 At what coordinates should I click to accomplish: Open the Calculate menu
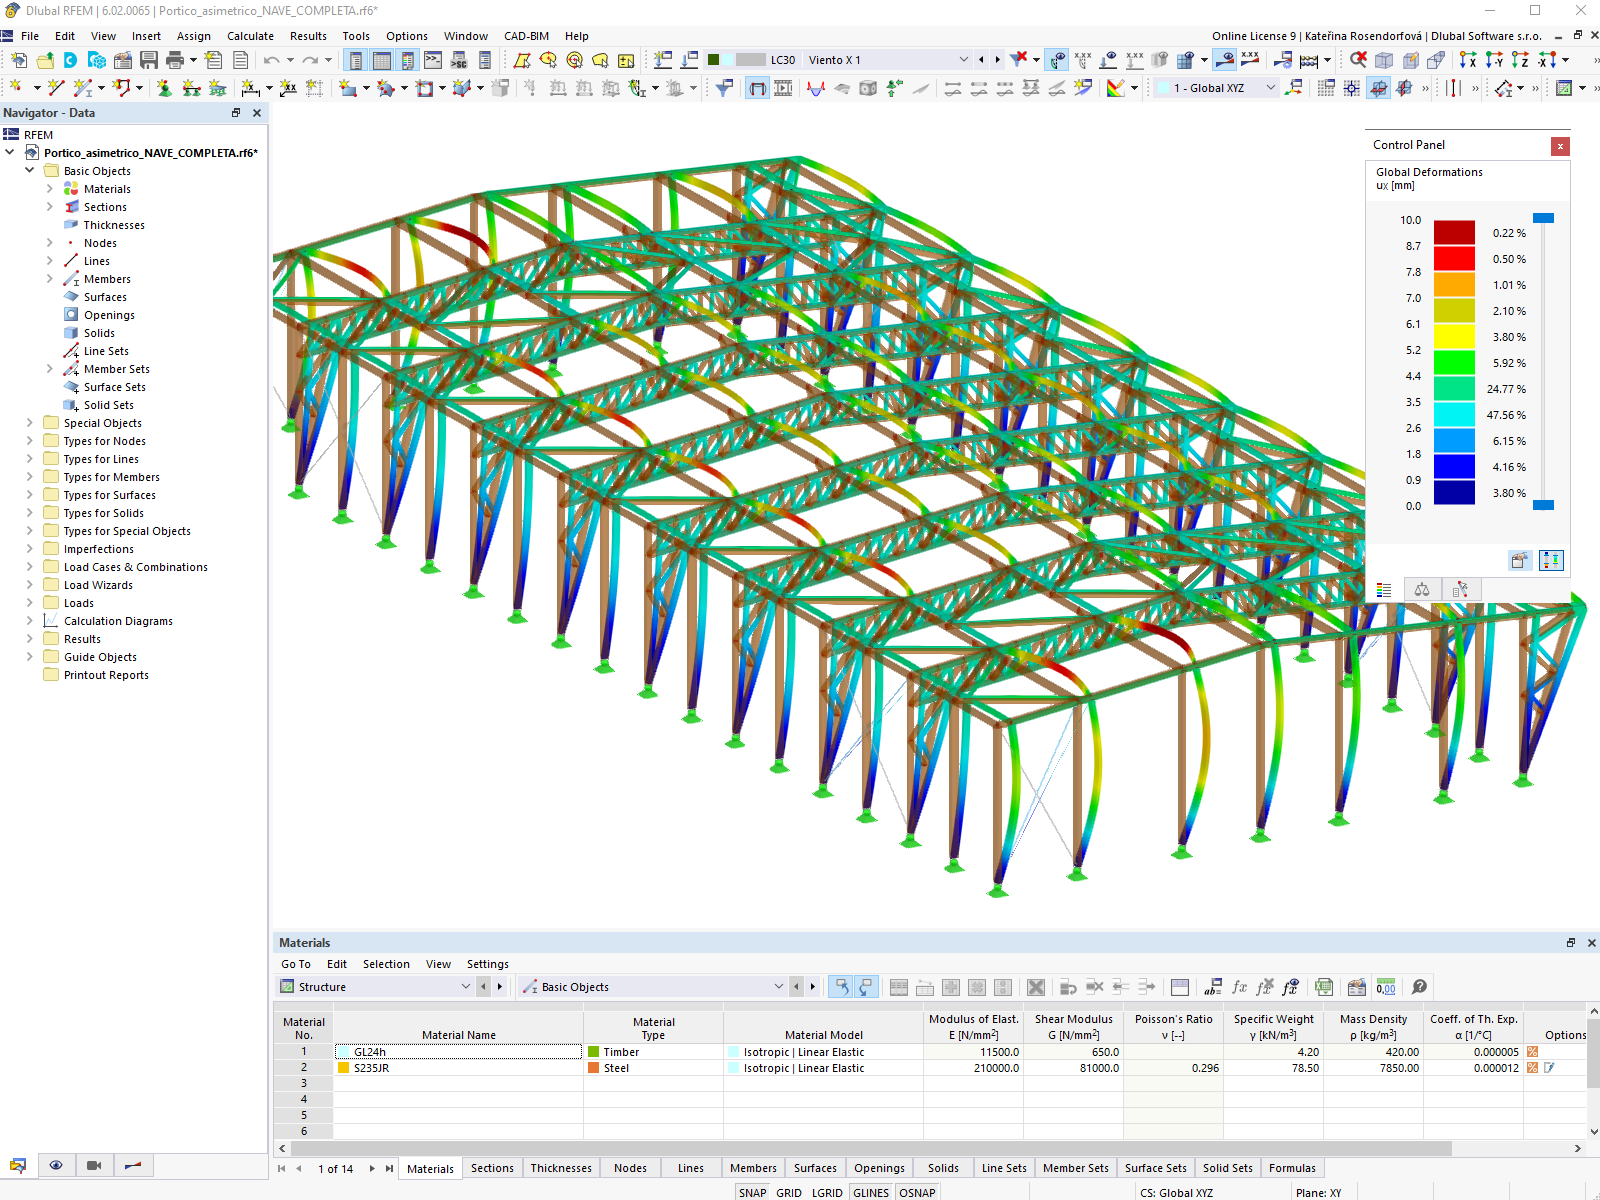click(x=250, y=36)
